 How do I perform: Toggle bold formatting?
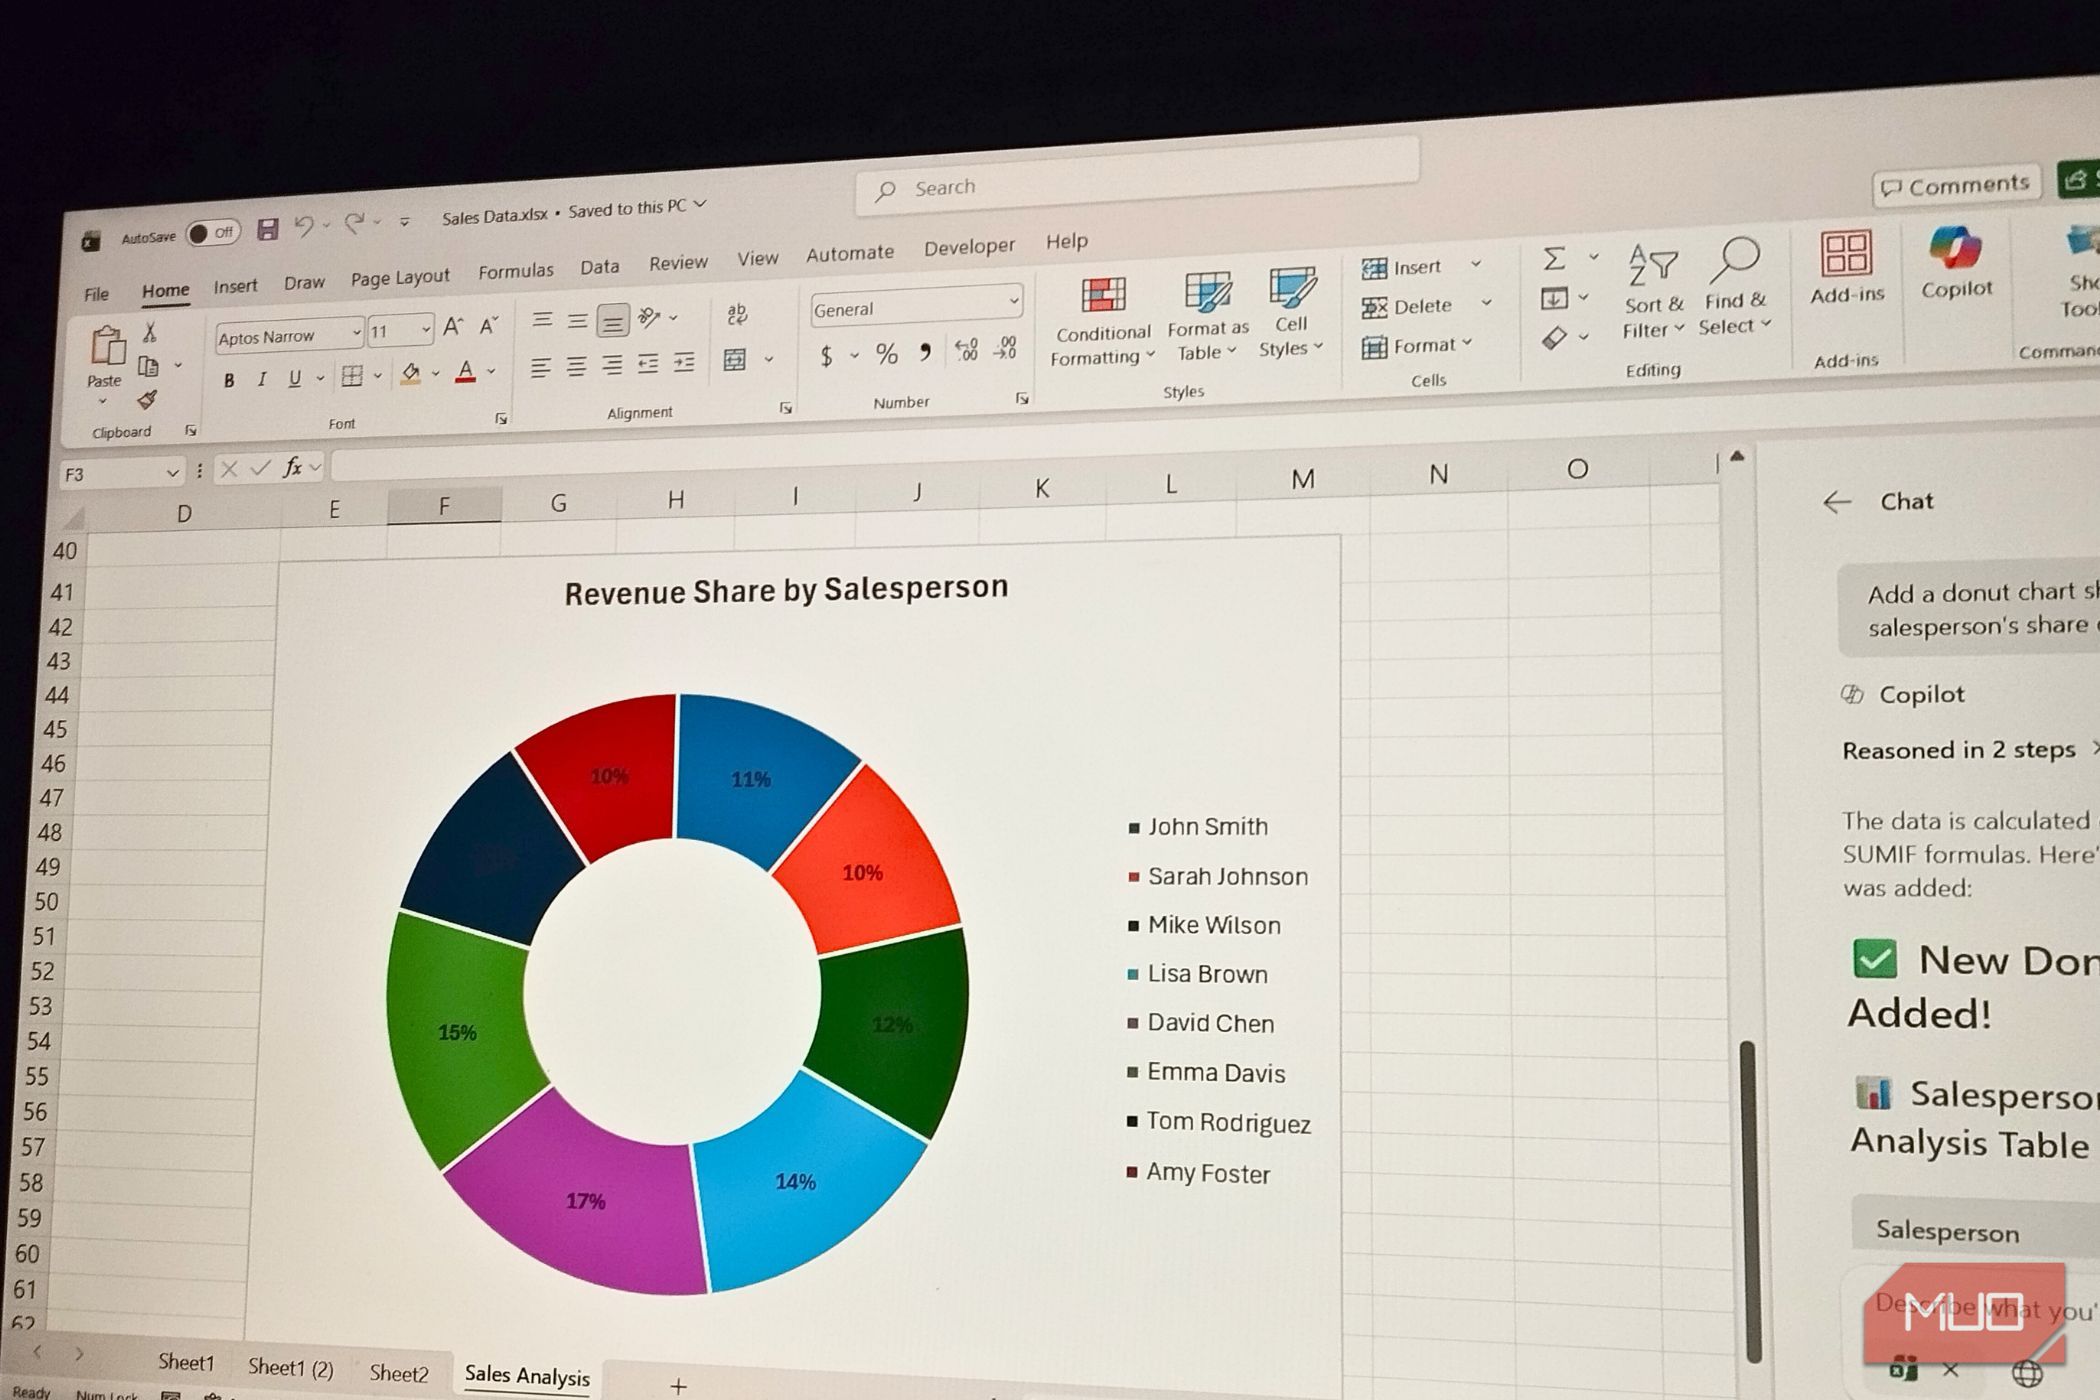[x=229, y=380]
